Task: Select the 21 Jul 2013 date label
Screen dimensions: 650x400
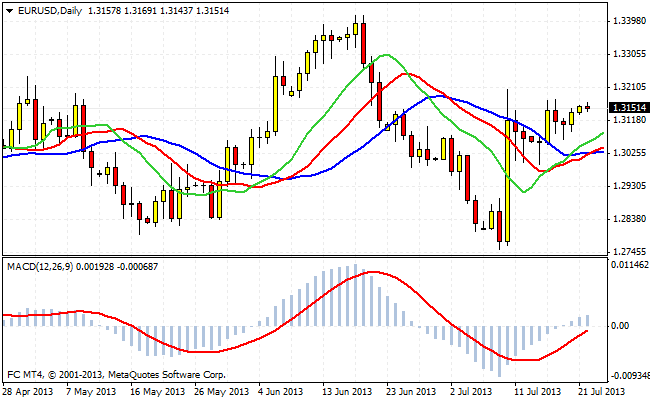Action: (x=602, y=392)
